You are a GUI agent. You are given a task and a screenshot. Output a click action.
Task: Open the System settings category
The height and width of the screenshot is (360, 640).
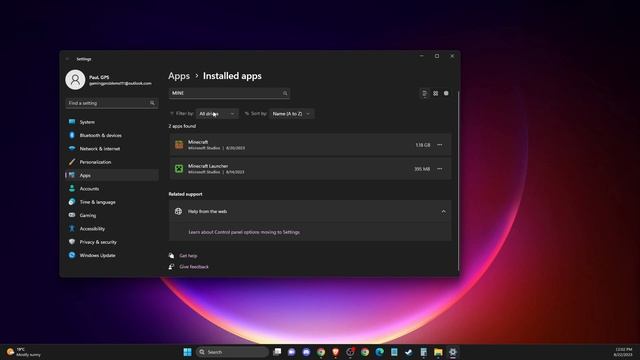(x=111, y=122)
